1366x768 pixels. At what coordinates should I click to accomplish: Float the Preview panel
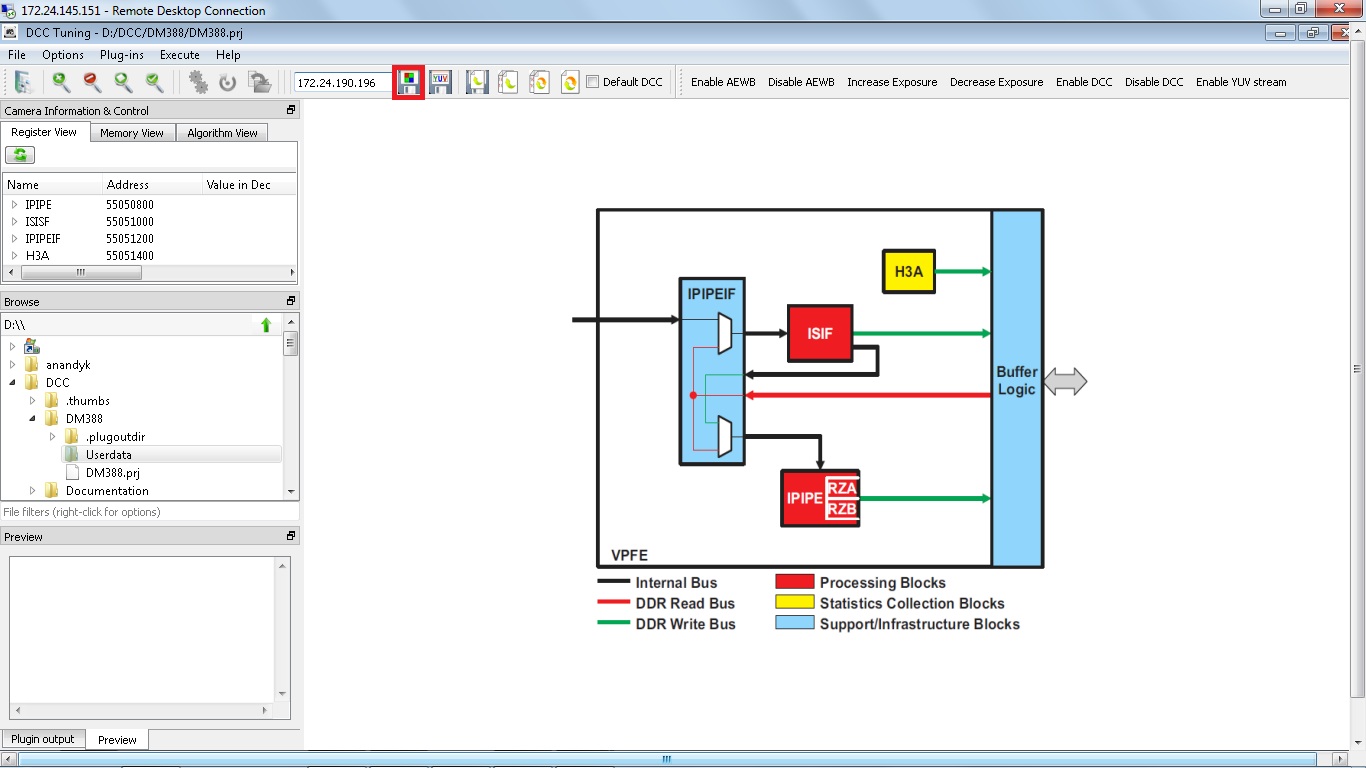click(x=291, y=536)
